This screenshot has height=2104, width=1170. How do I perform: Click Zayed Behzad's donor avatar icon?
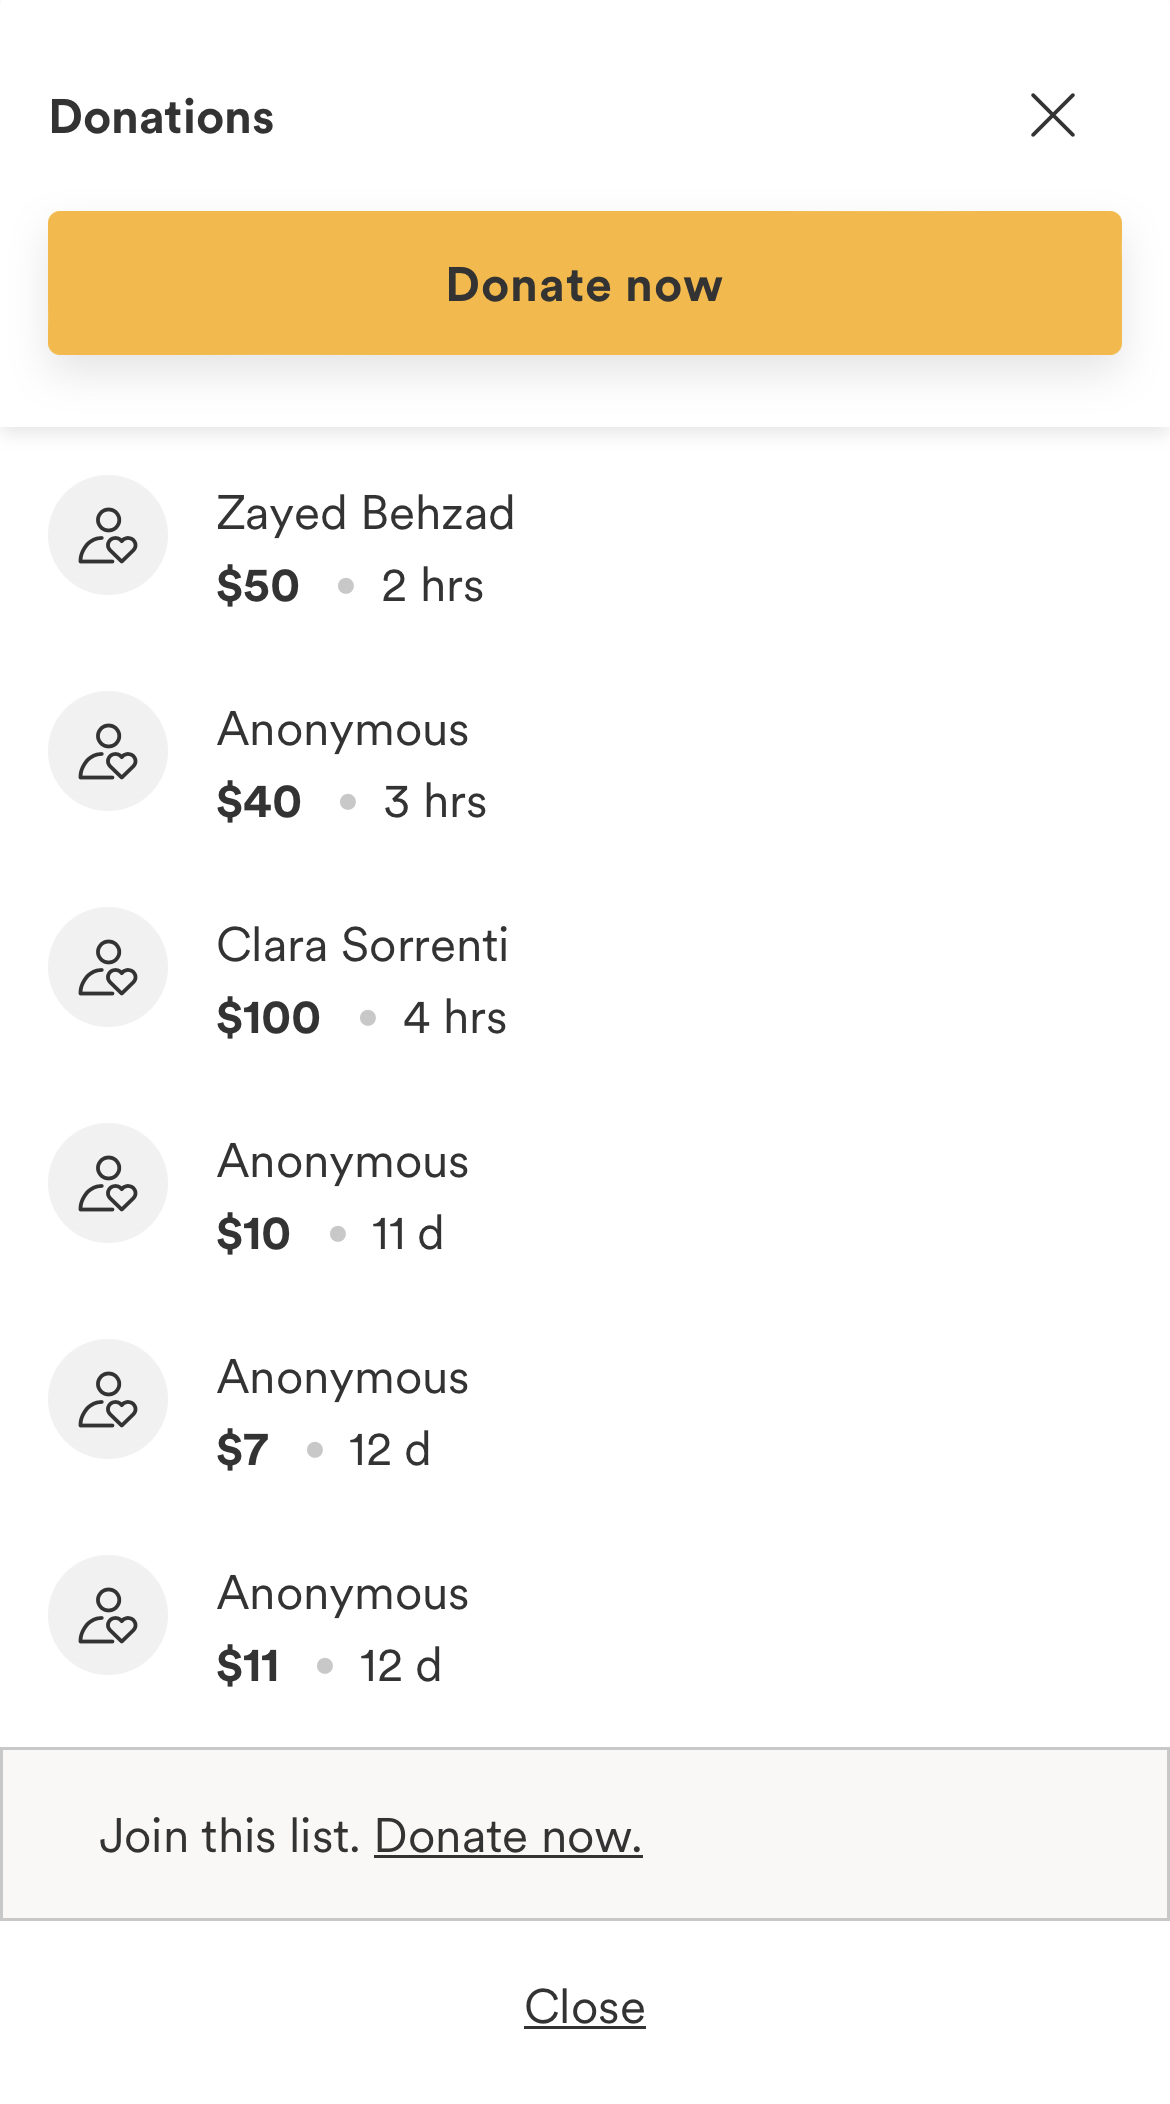(x=108, y=535)
